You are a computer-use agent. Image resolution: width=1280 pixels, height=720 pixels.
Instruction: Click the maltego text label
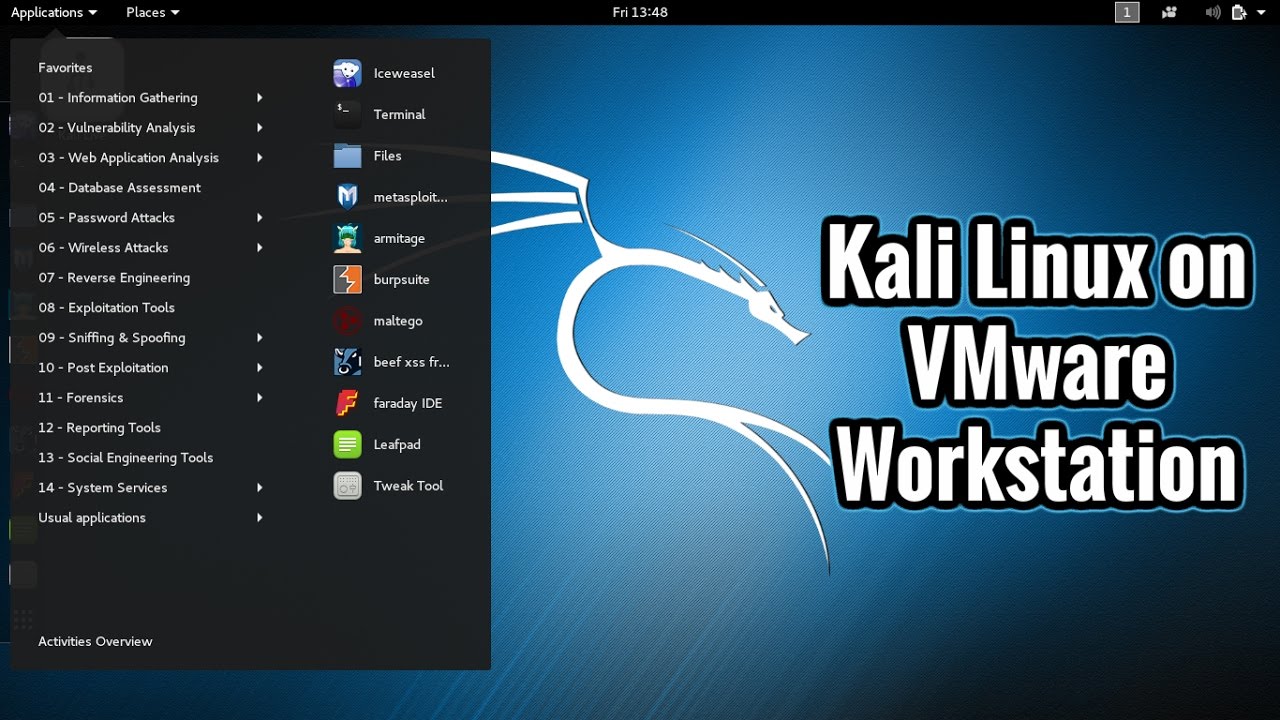[x=398, y=321]
